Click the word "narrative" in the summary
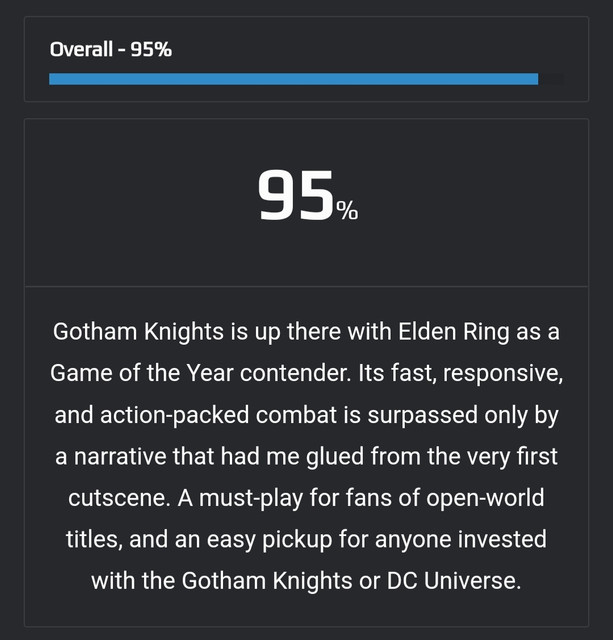 120,456
